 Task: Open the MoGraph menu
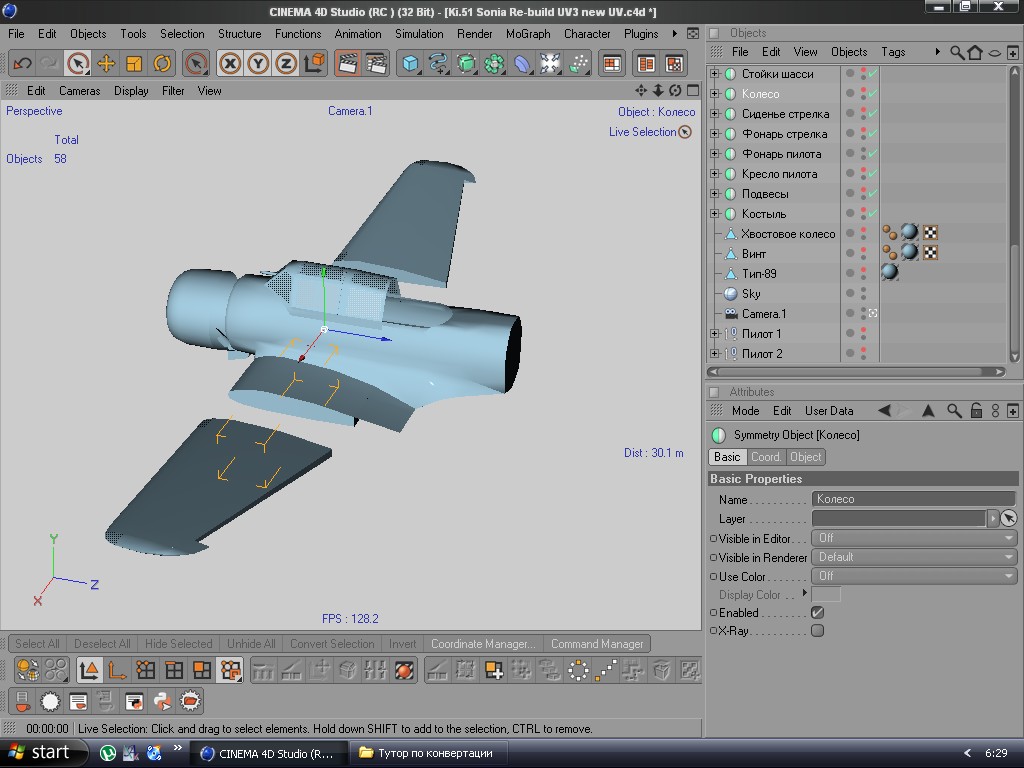(527, 33)
